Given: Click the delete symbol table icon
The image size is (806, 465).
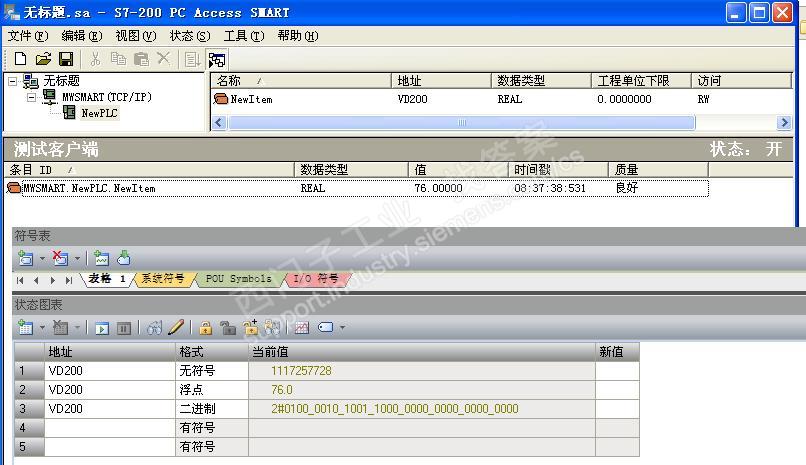Looking at the screenshot, I should pyautogui.click(x=60, y=258).
